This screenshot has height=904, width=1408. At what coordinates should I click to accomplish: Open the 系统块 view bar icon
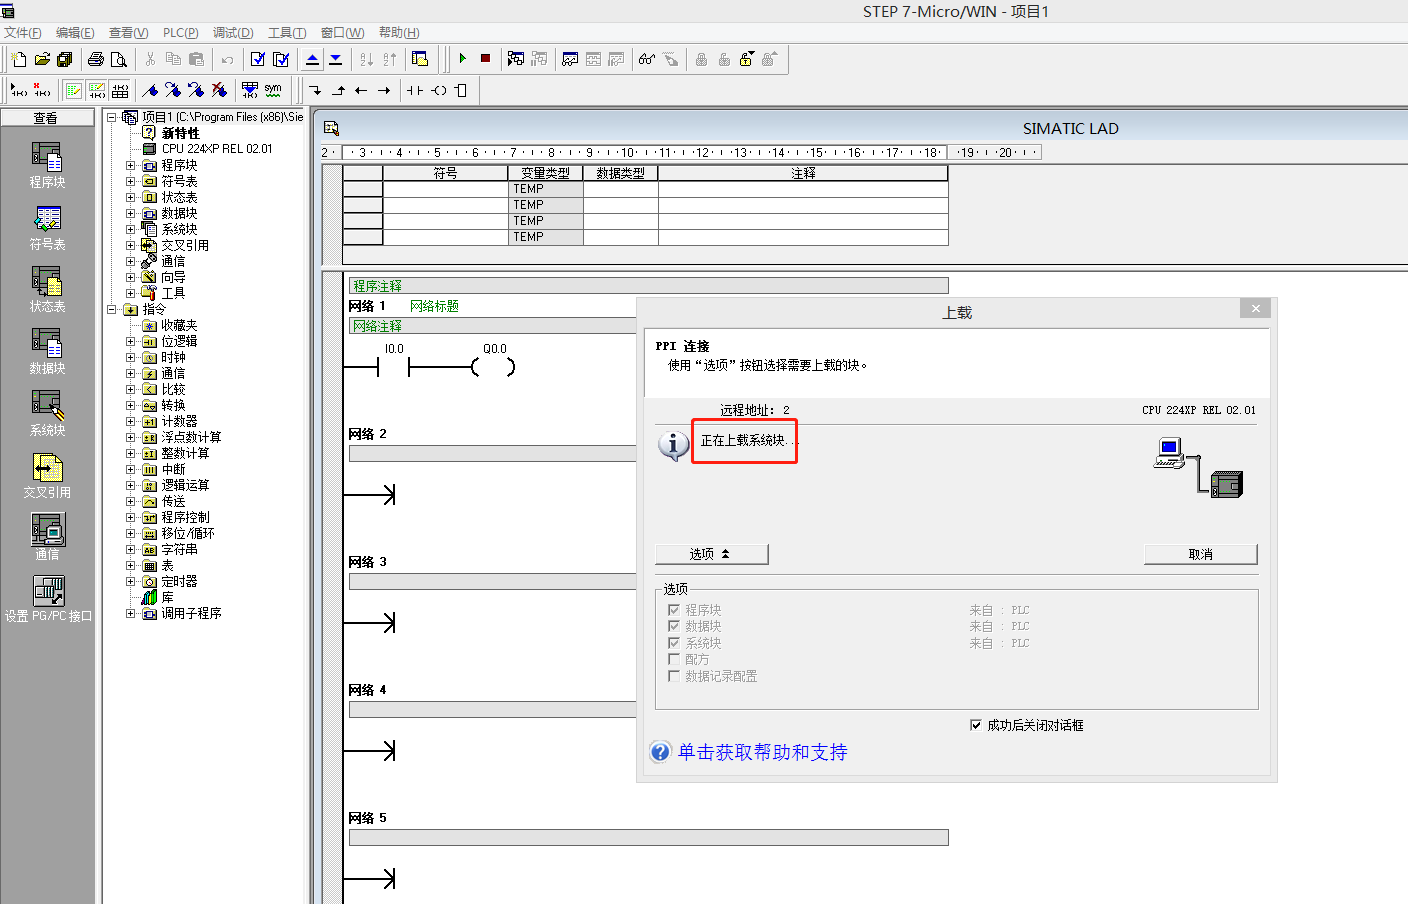[x=47, y=413]
